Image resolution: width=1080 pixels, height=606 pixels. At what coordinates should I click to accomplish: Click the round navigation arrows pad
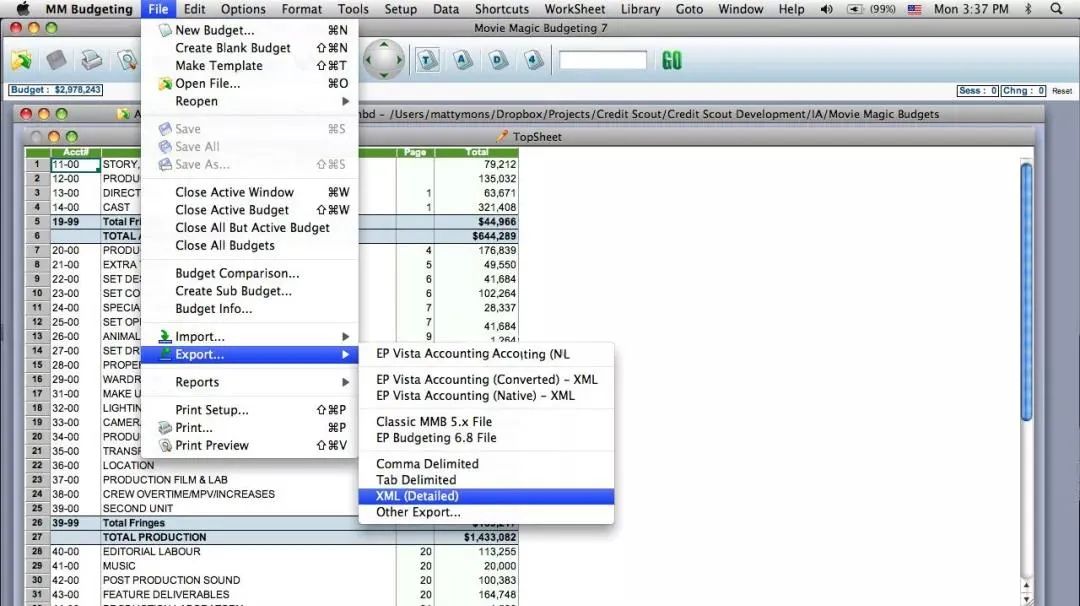(384, 60)
